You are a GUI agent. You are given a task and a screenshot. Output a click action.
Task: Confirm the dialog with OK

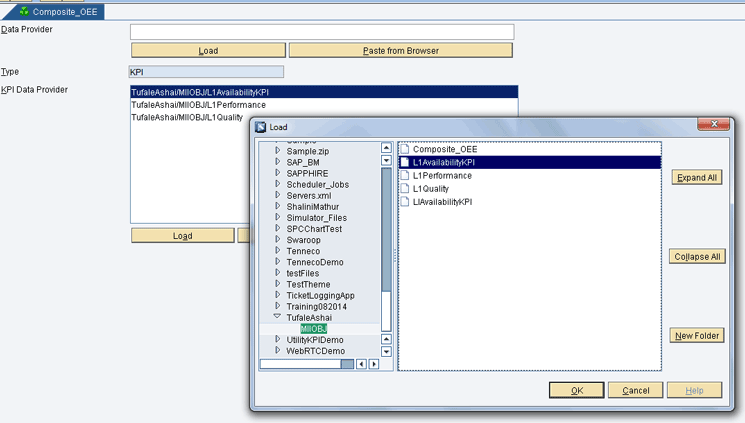576,390
